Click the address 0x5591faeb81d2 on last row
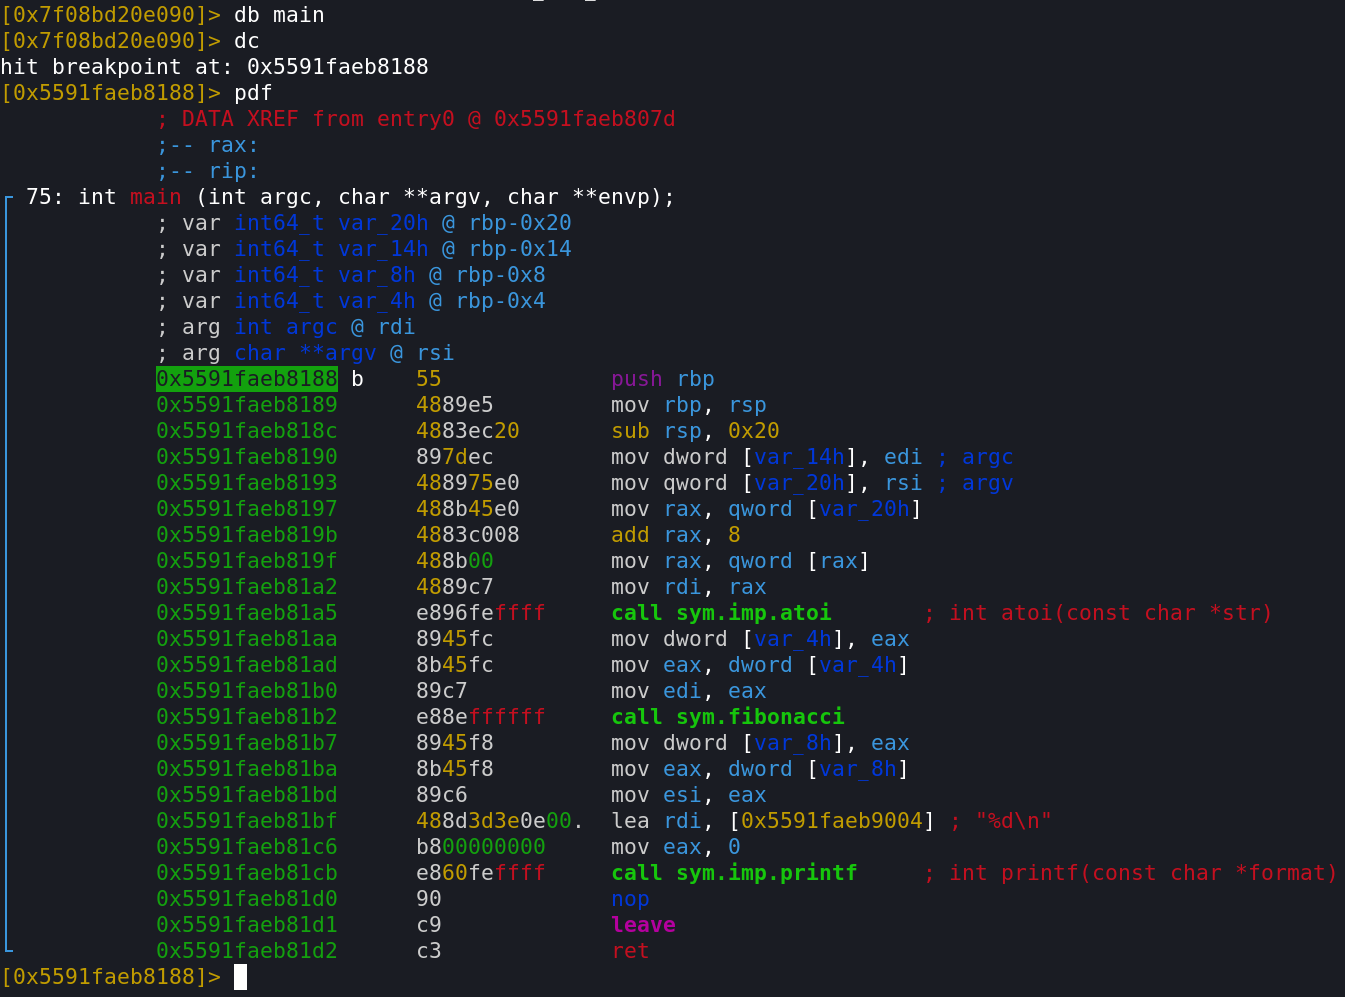 tap(246, 951)
